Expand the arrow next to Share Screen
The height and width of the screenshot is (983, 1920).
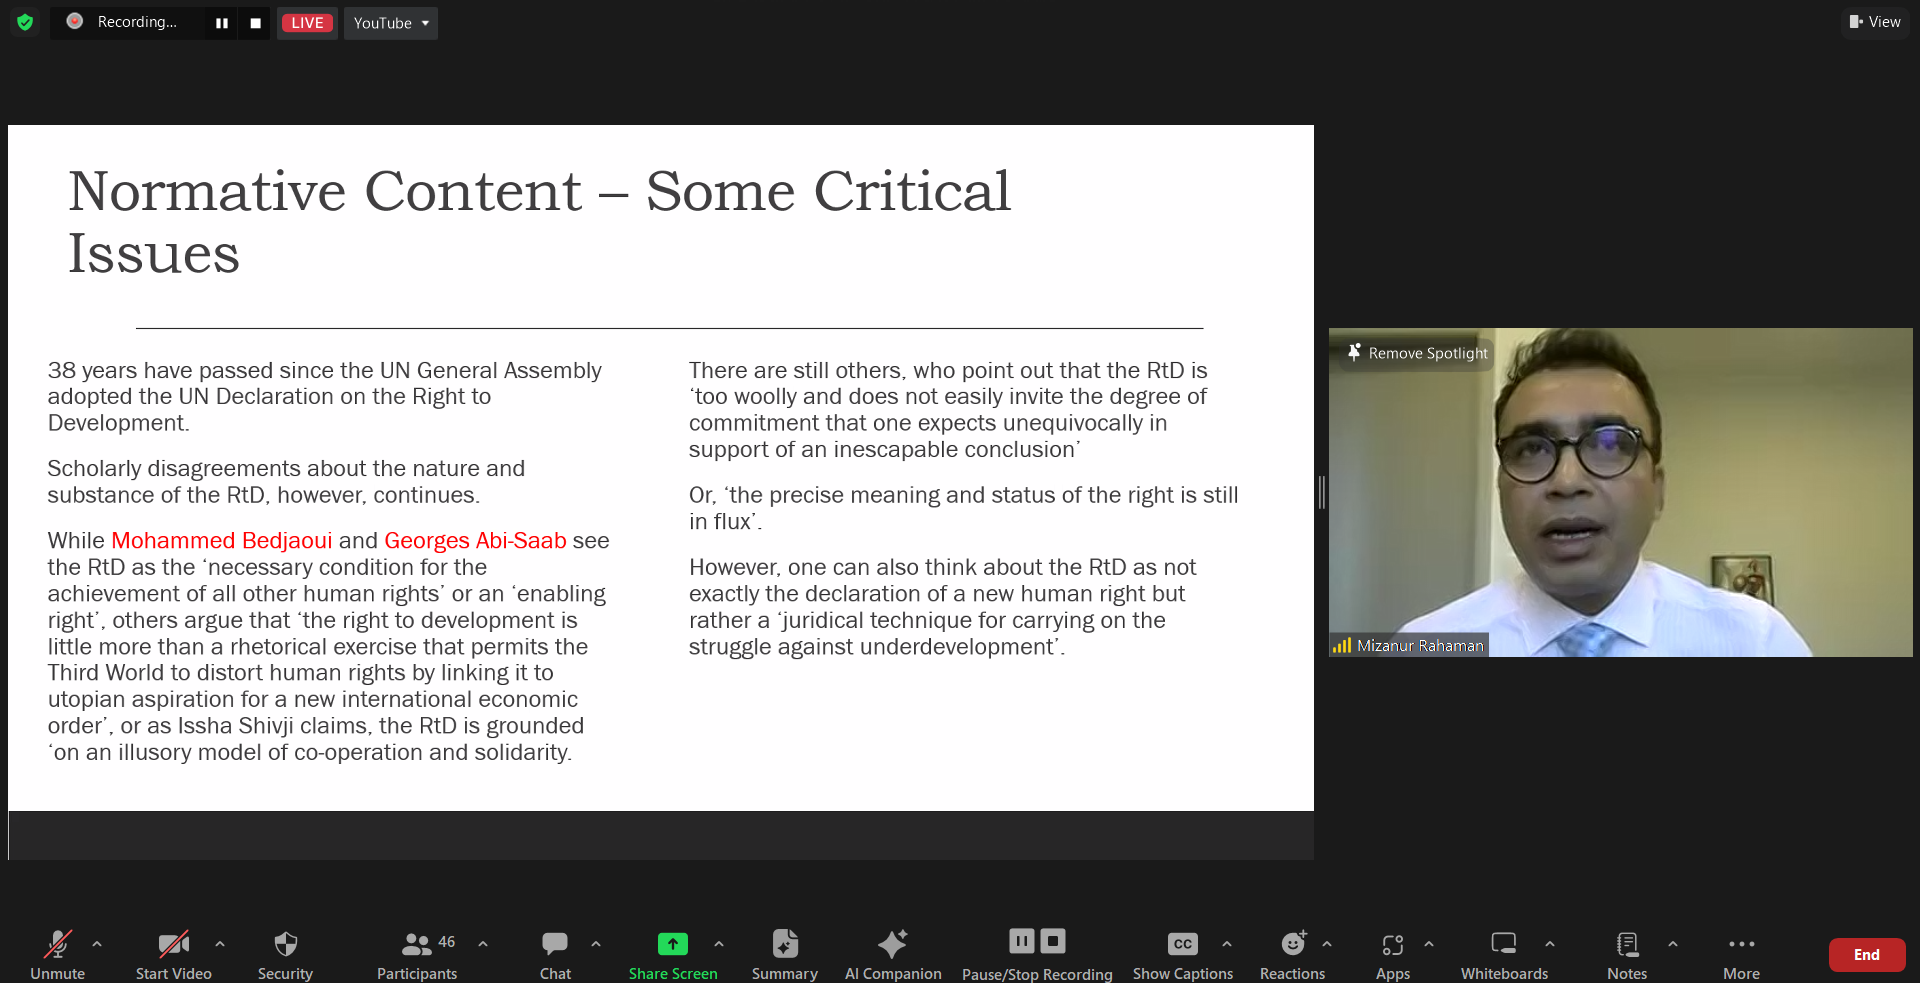[719, 944]
